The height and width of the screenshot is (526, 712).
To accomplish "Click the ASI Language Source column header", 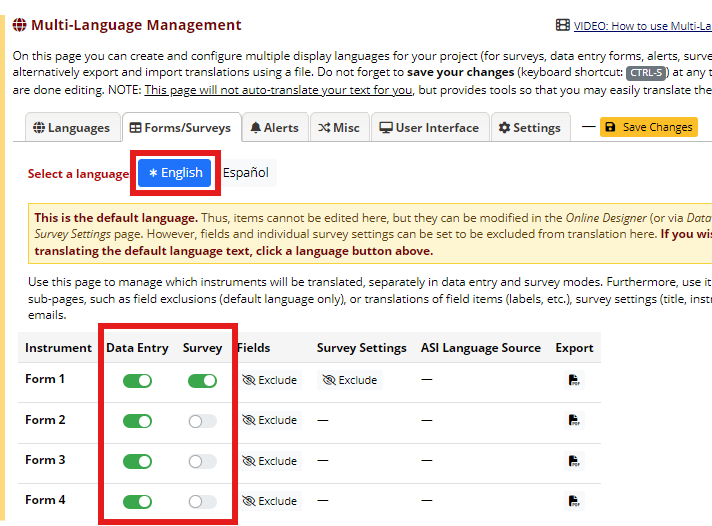I will pyautogui.click(x=480, y=348).
